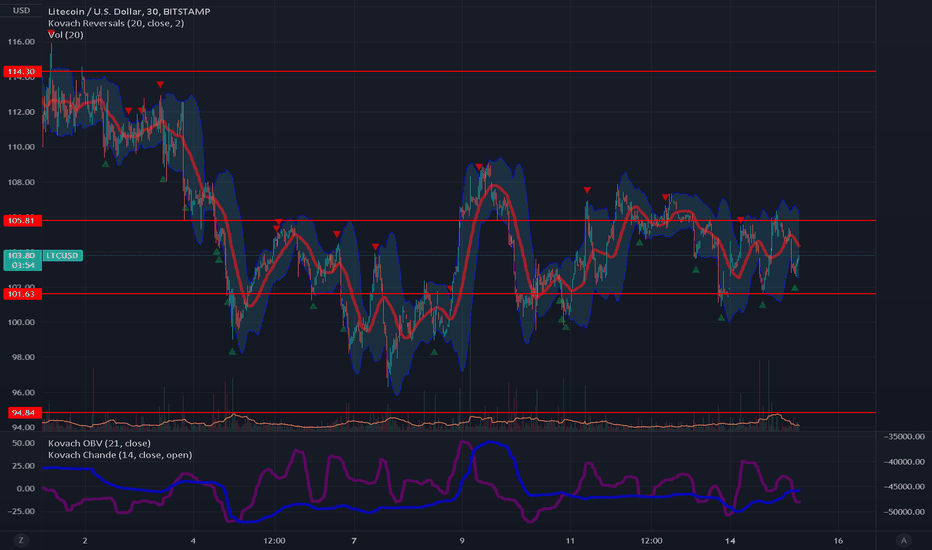Click date 11 on the time axis
Viewport: 932px width, 550px height.
570,541
